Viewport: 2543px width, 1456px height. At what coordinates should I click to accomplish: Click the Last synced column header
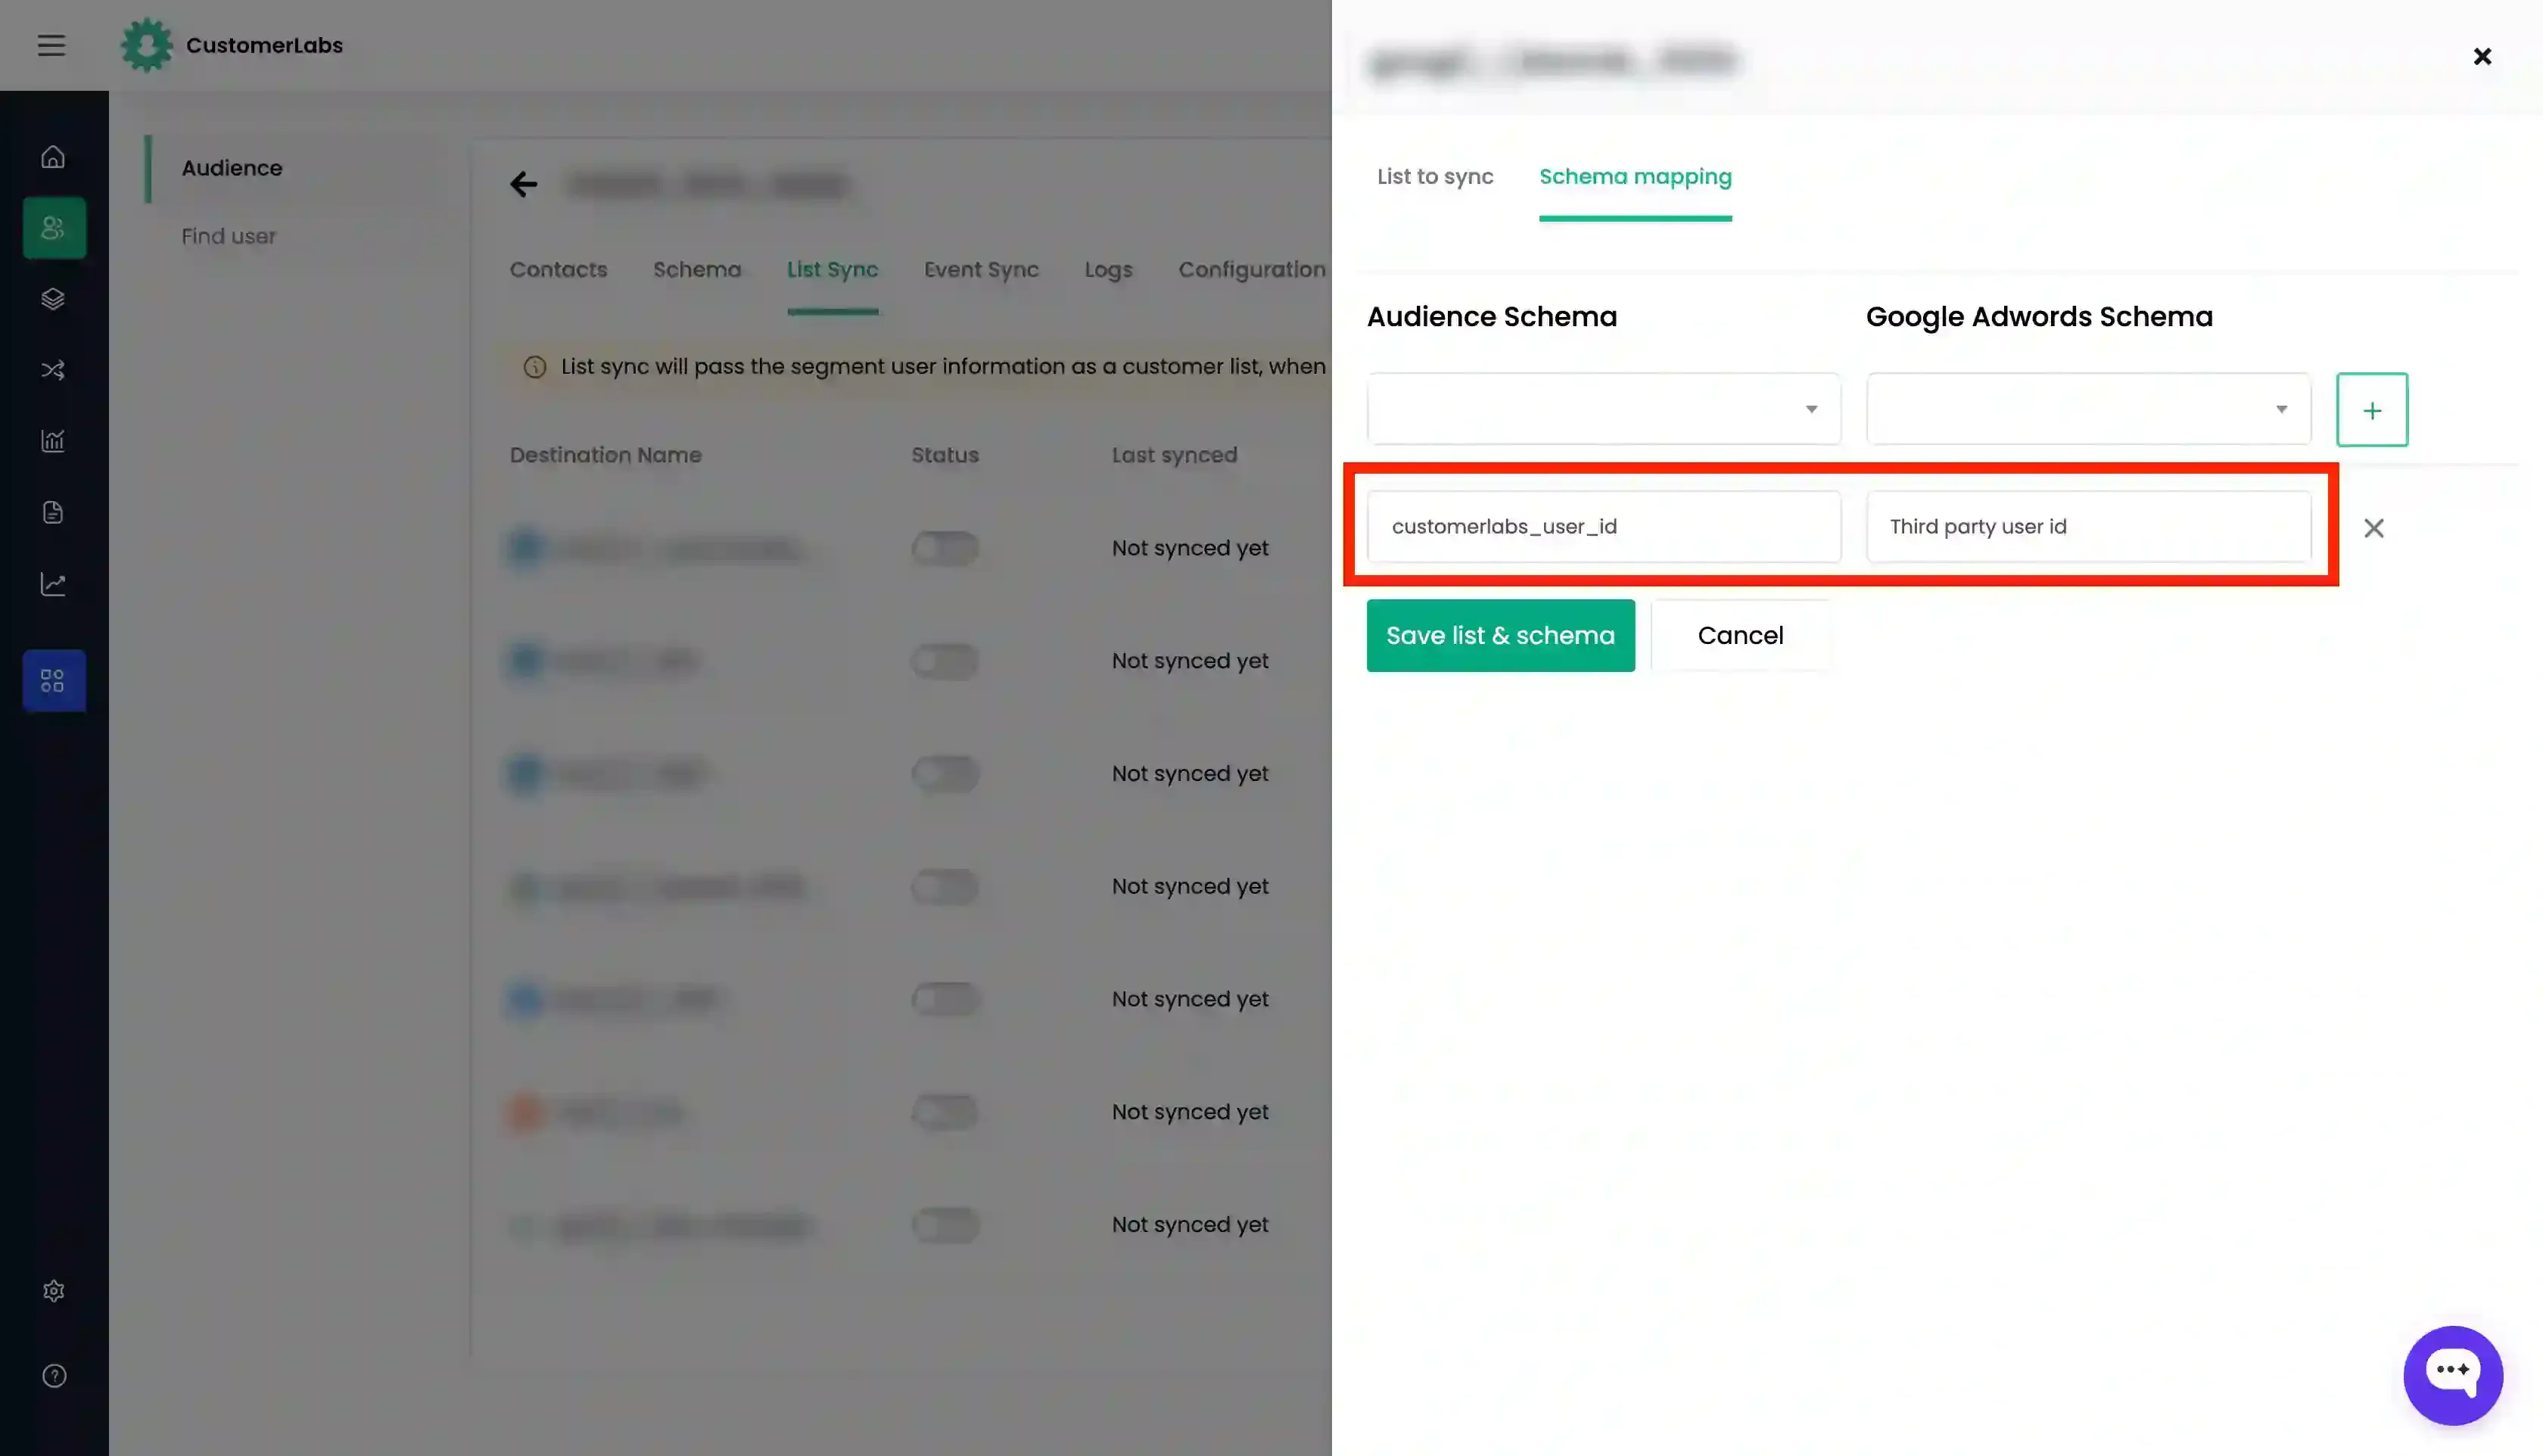(x=1174, y=455)
